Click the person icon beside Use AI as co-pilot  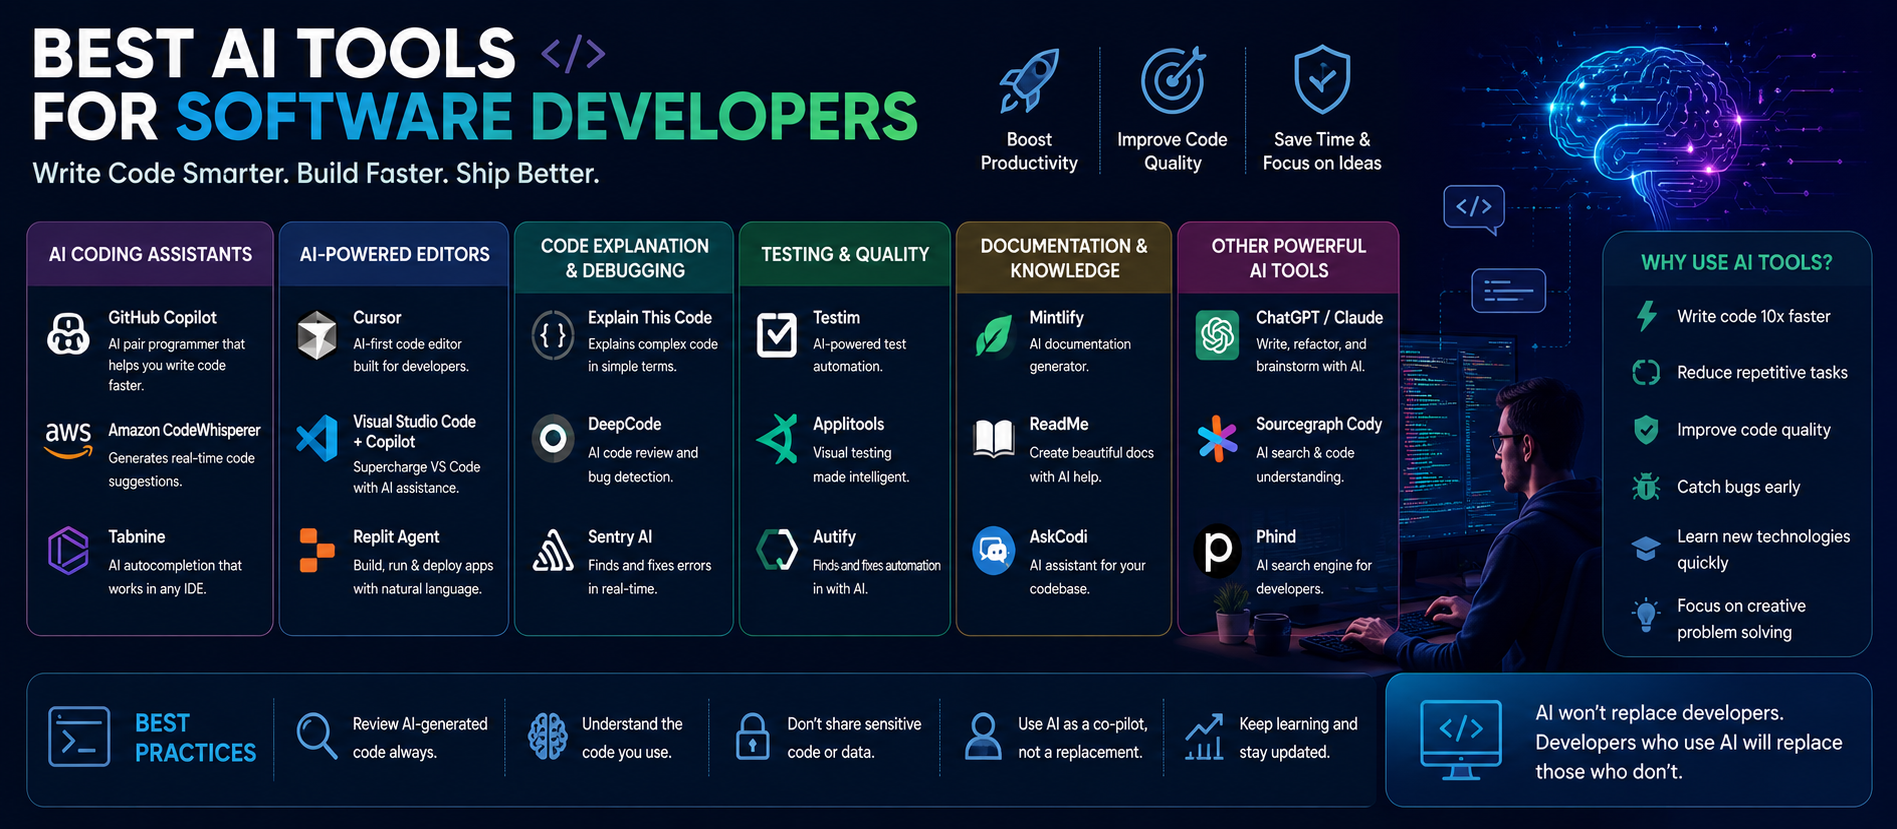pos(983,737)
